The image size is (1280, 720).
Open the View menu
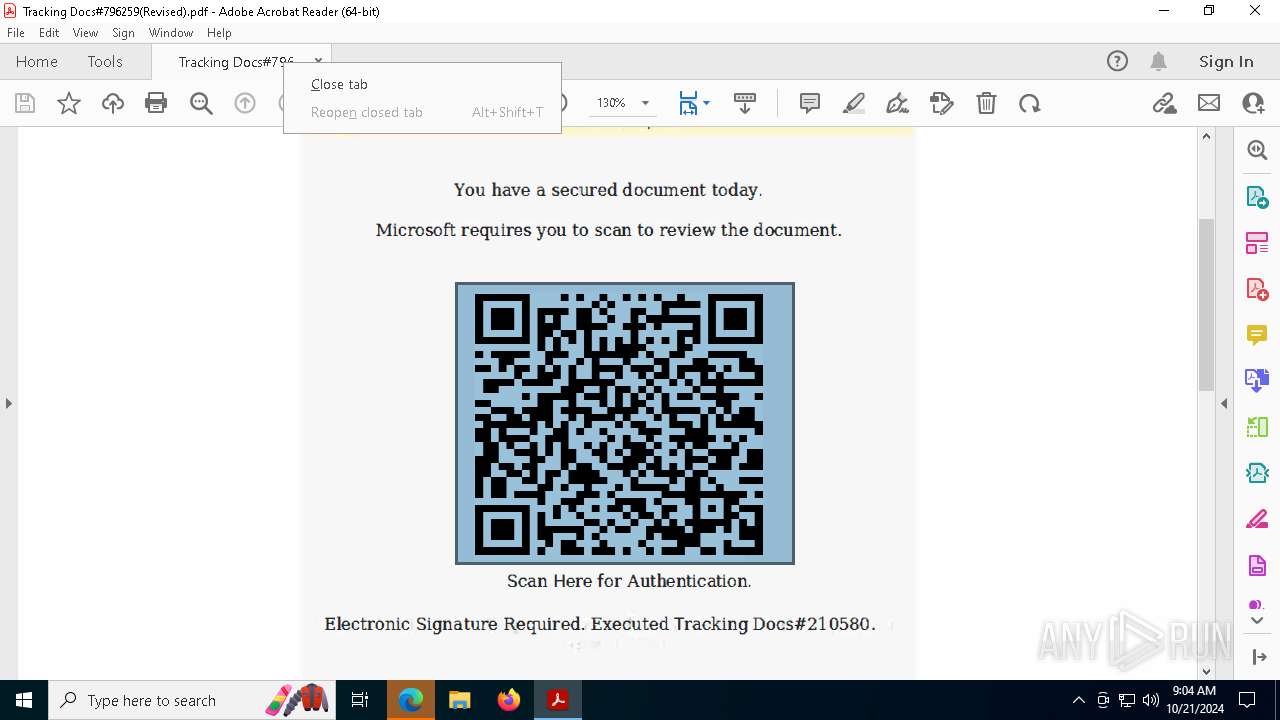click(x=85, y=32)
